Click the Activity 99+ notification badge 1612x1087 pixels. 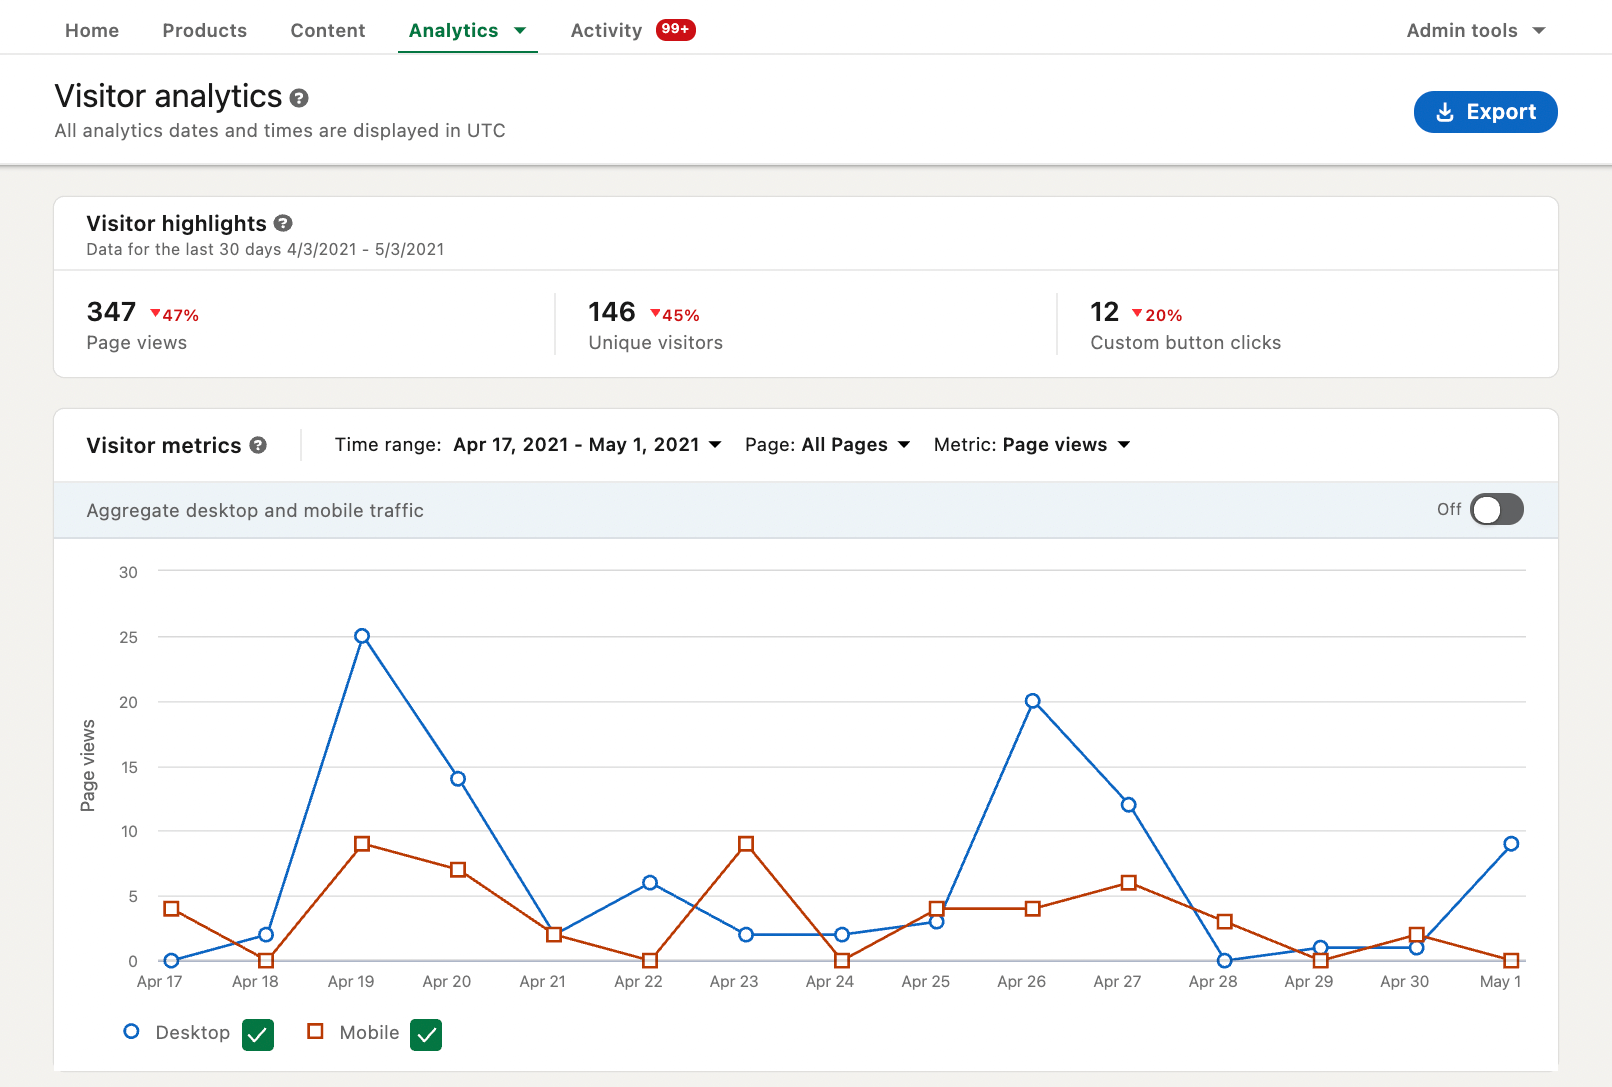pyautogui.click(x=675, y=30)
